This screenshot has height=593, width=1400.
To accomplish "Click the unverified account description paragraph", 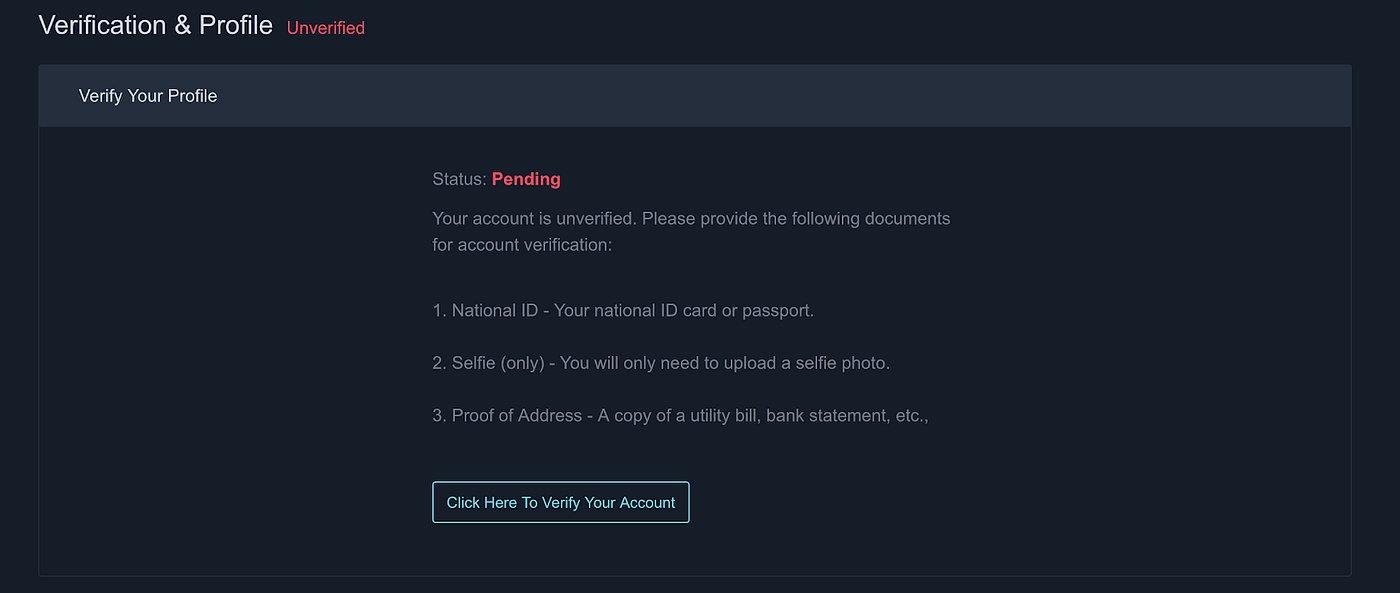I will click(690, 230).
